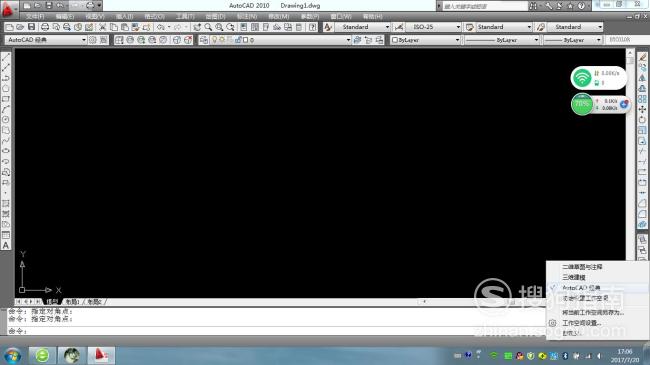The image size is (650, 365).
Task: Toggle the layer on/off light bulb
Action: pos(214,40)
